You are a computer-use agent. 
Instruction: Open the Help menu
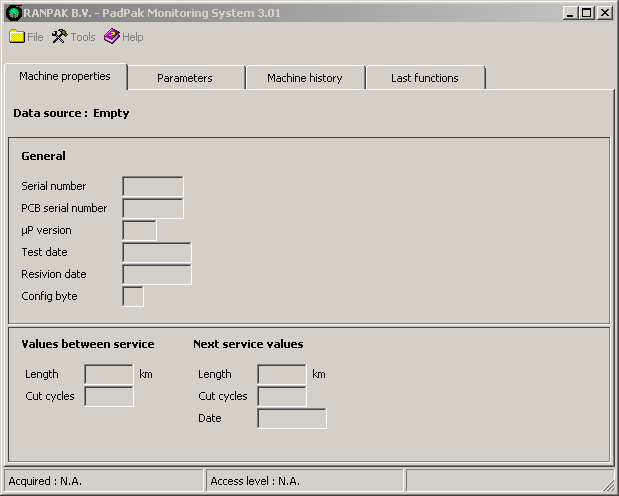[x=124, y=37]
